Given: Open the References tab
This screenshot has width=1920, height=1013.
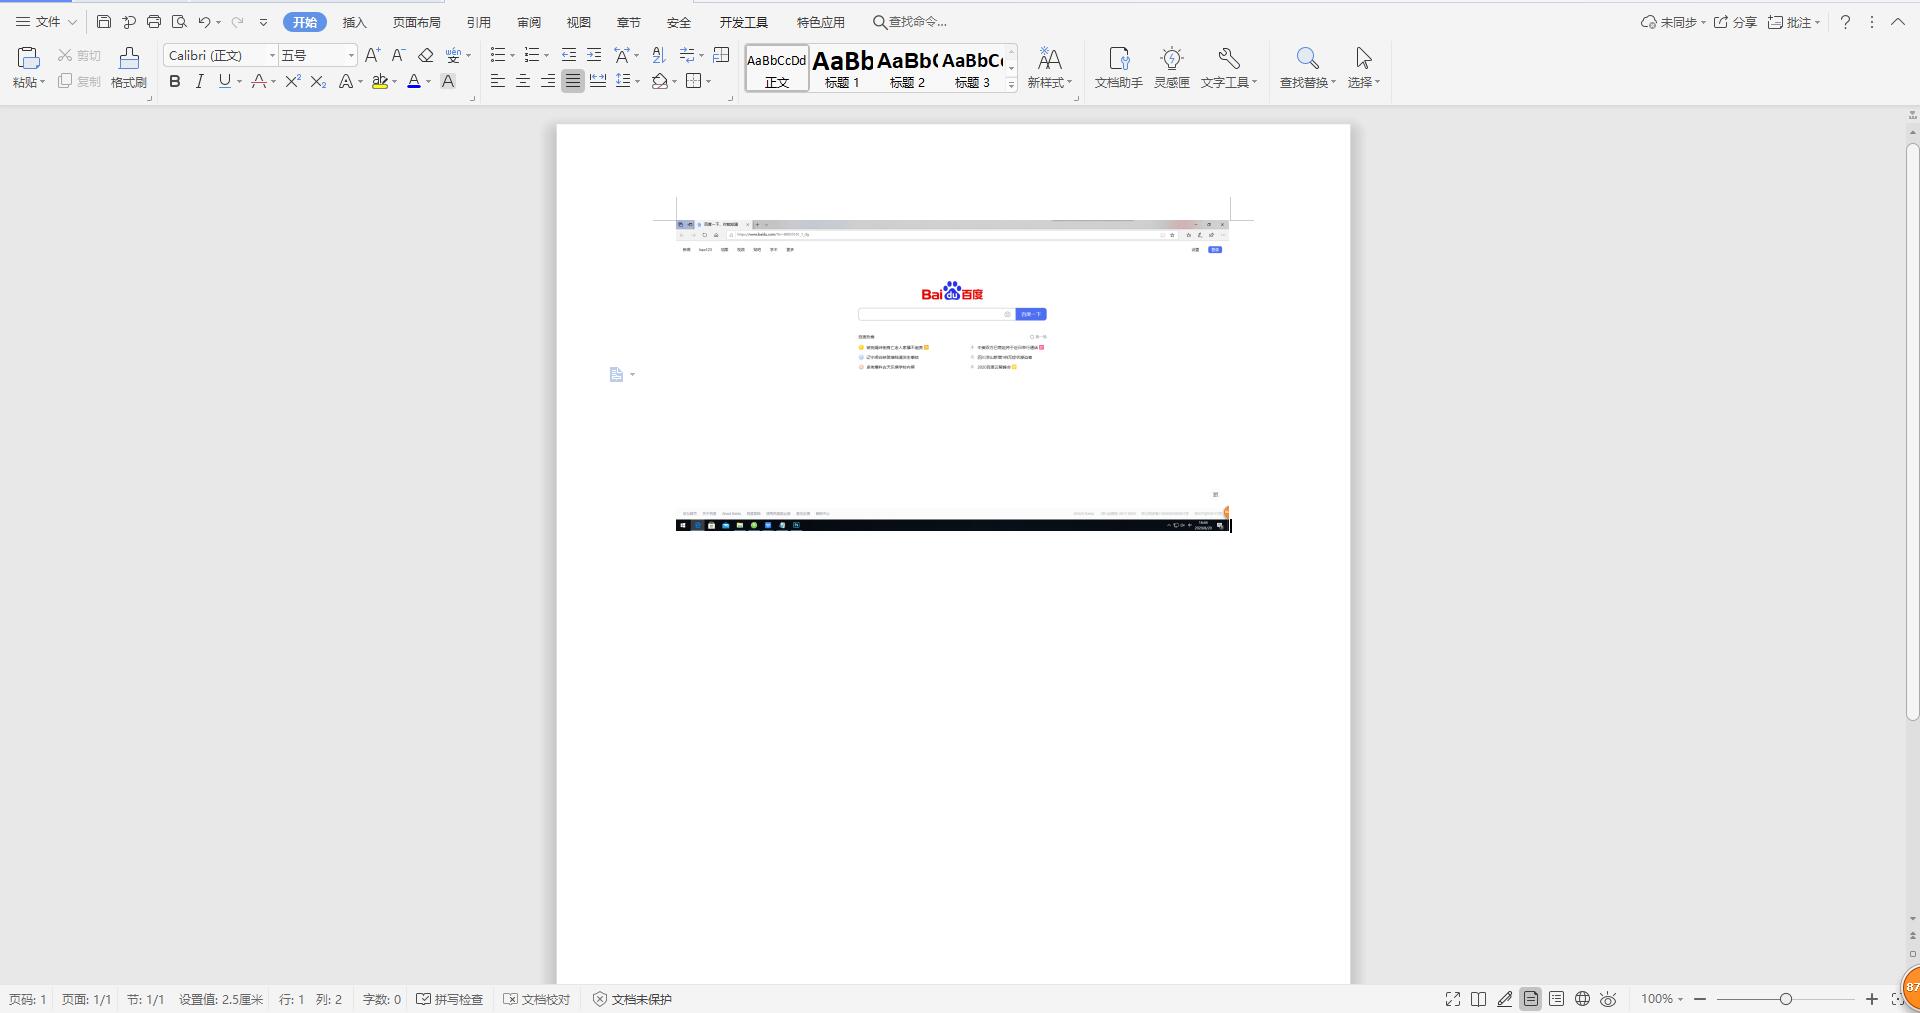Looking at the screenshot, I should coord(478,22).
